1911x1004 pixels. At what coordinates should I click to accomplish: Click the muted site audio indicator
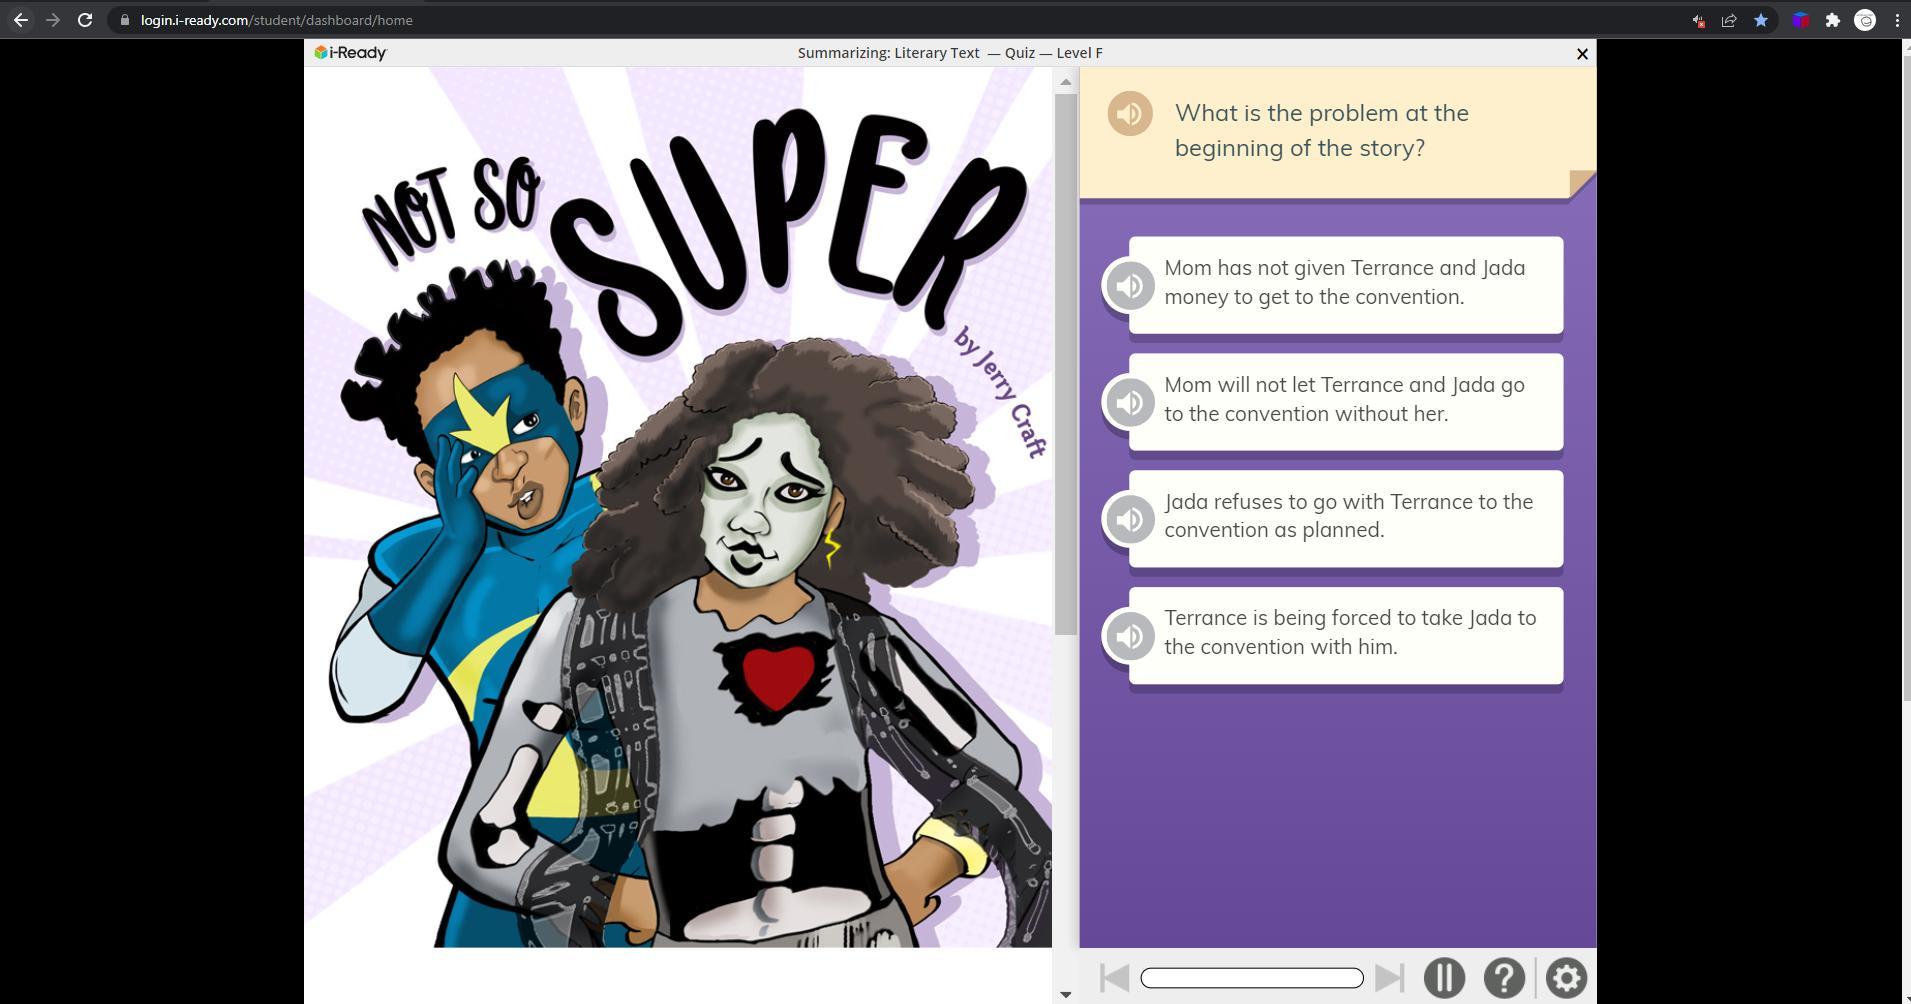pos(1698,20)
